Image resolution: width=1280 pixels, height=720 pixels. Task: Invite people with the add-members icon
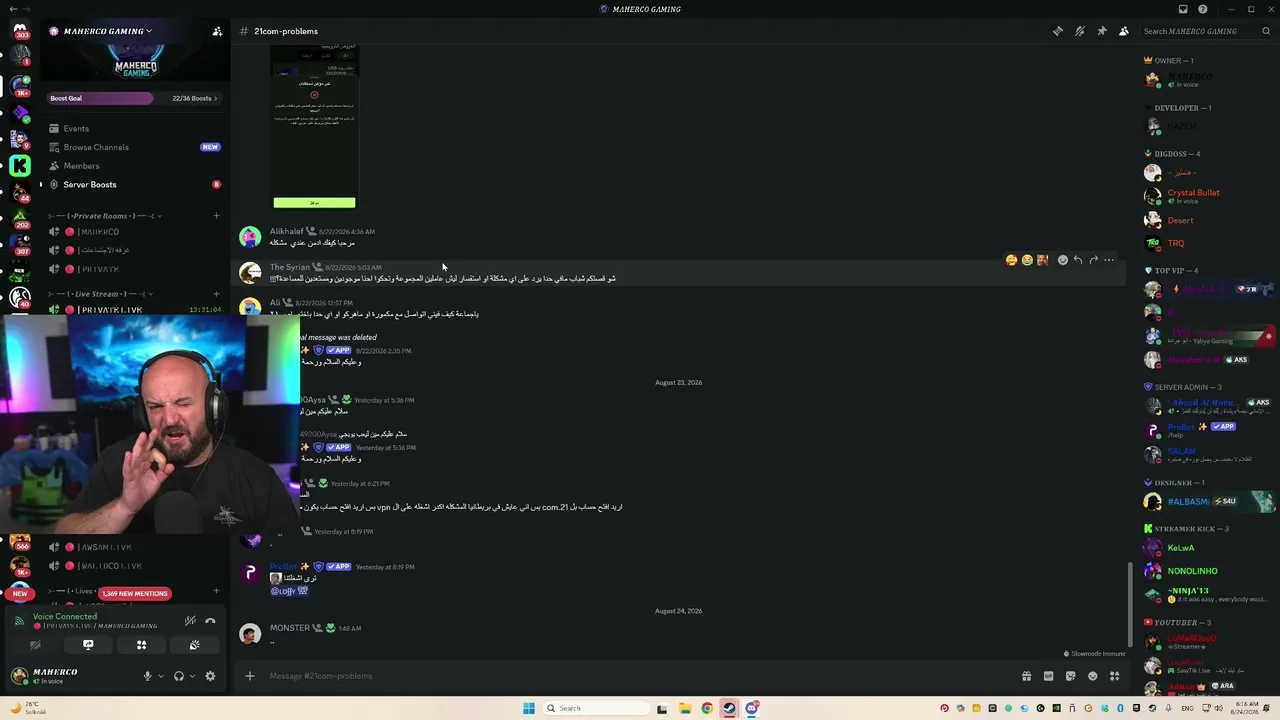click(x=217, y=31)
